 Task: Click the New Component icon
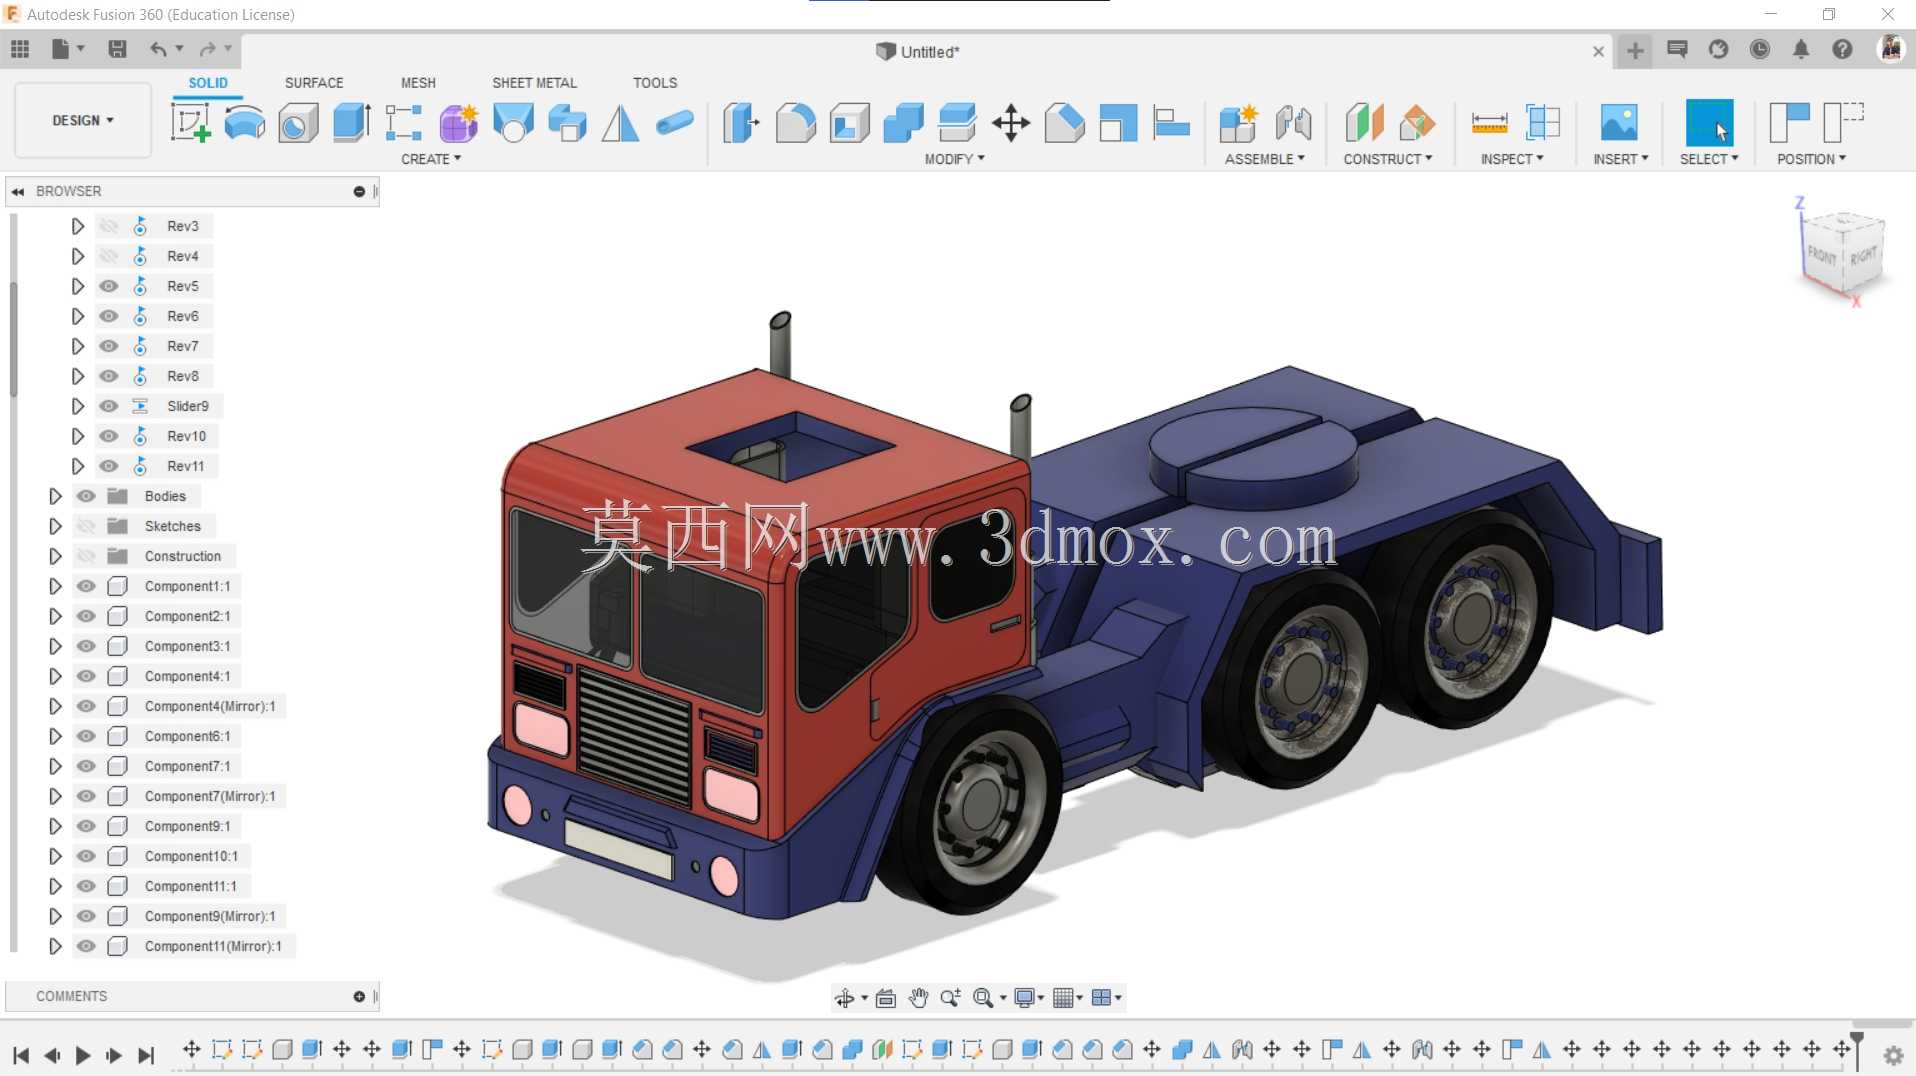click(1238, 123)
